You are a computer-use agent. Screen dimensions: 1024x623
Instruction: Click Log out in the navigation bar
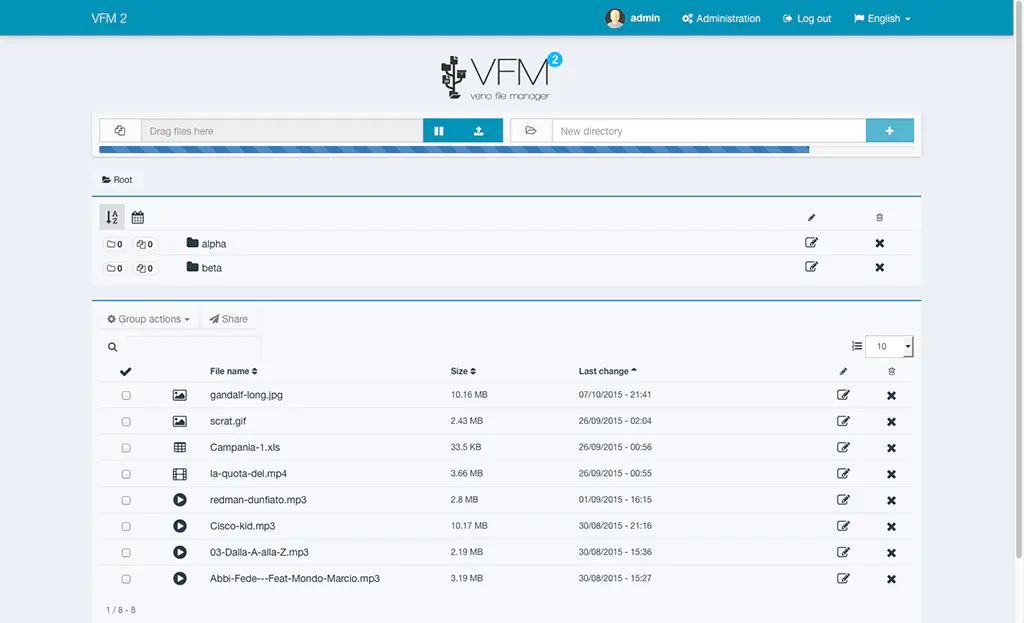[807, 18]
